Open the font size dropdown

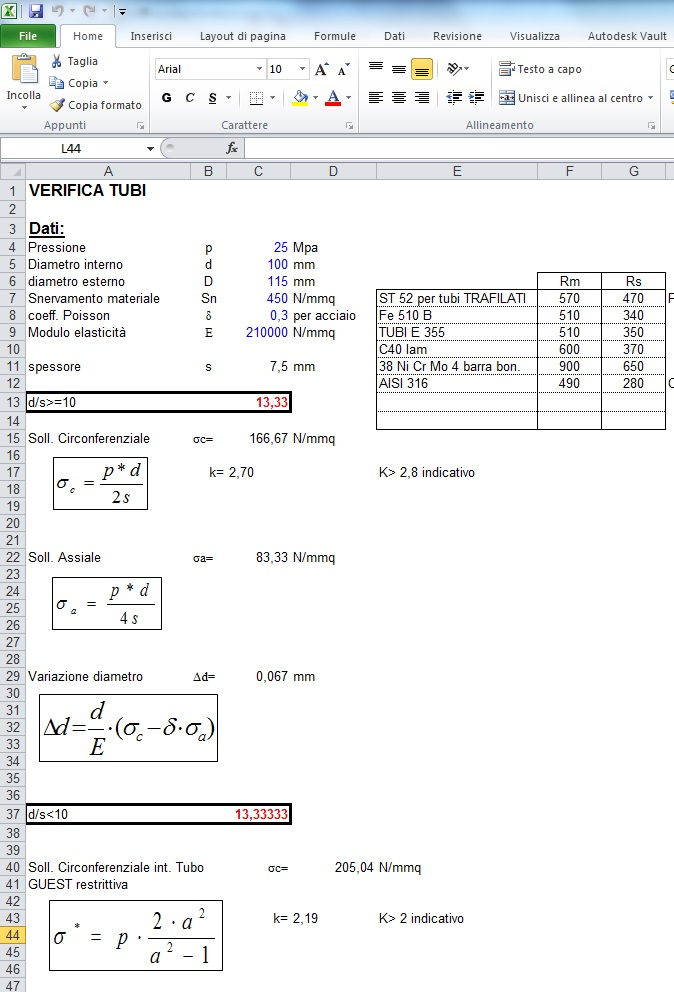click(303, 69)
